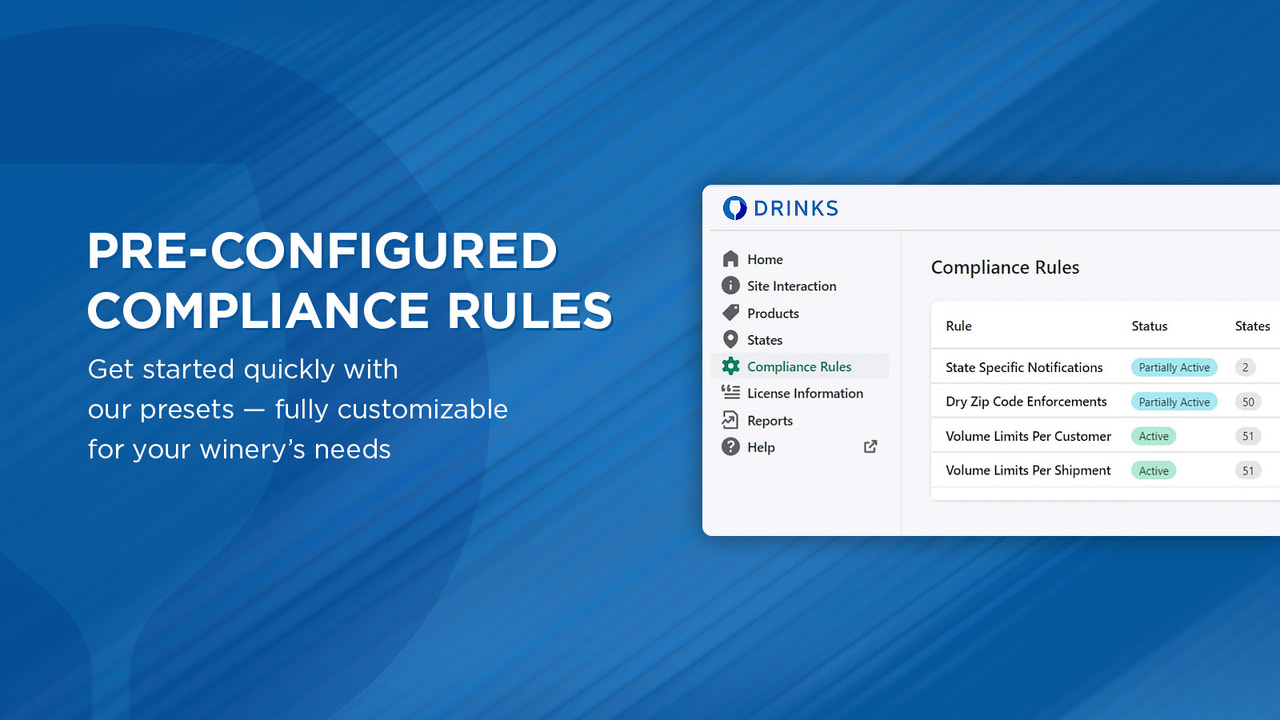Open Help using the external link icon
This screenshot has width=1280, height=720.
tap(870, 446)
